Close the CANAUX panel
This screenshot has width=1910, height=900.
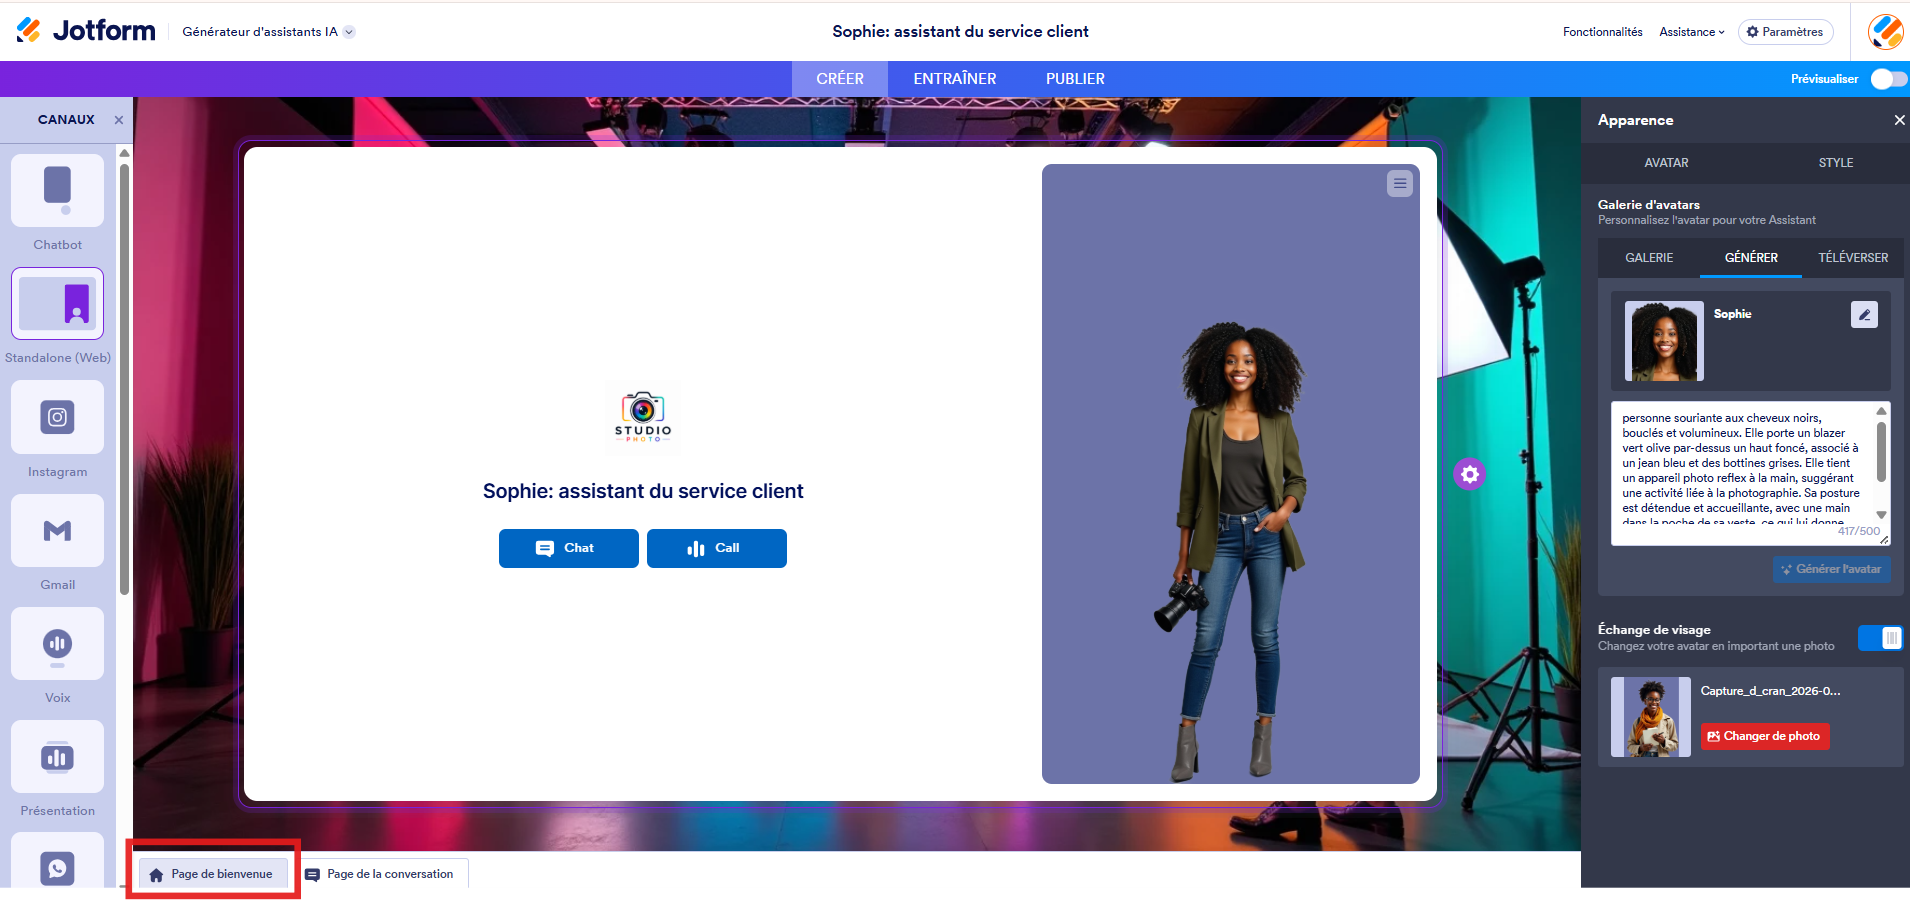tap(119, 120)
